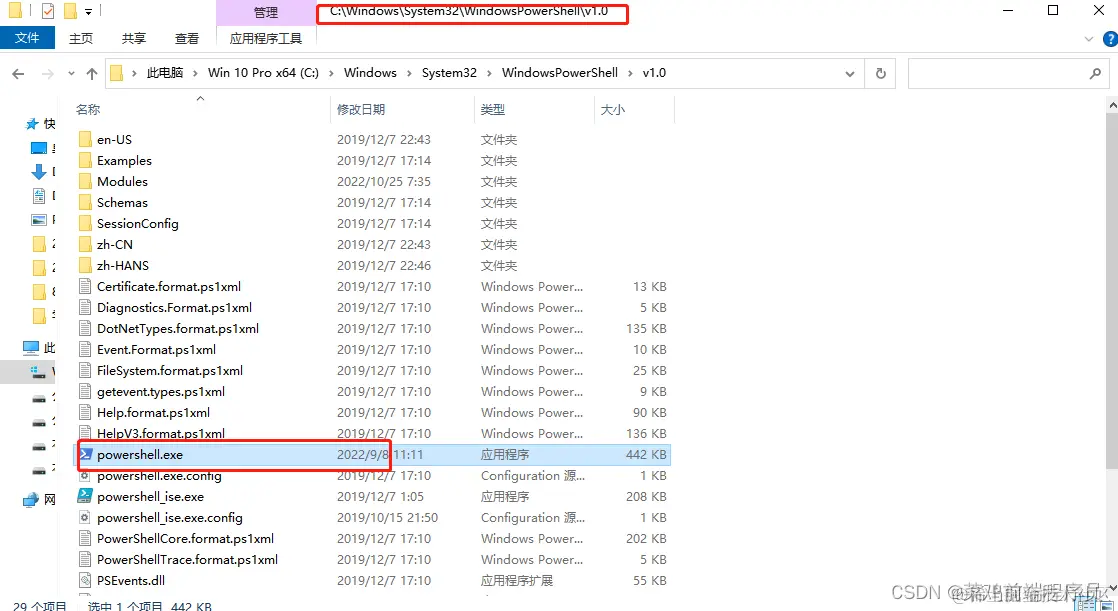
Task: Select the DotNetTypes.format.ps1xml file icon
Action: pos(85,329)
